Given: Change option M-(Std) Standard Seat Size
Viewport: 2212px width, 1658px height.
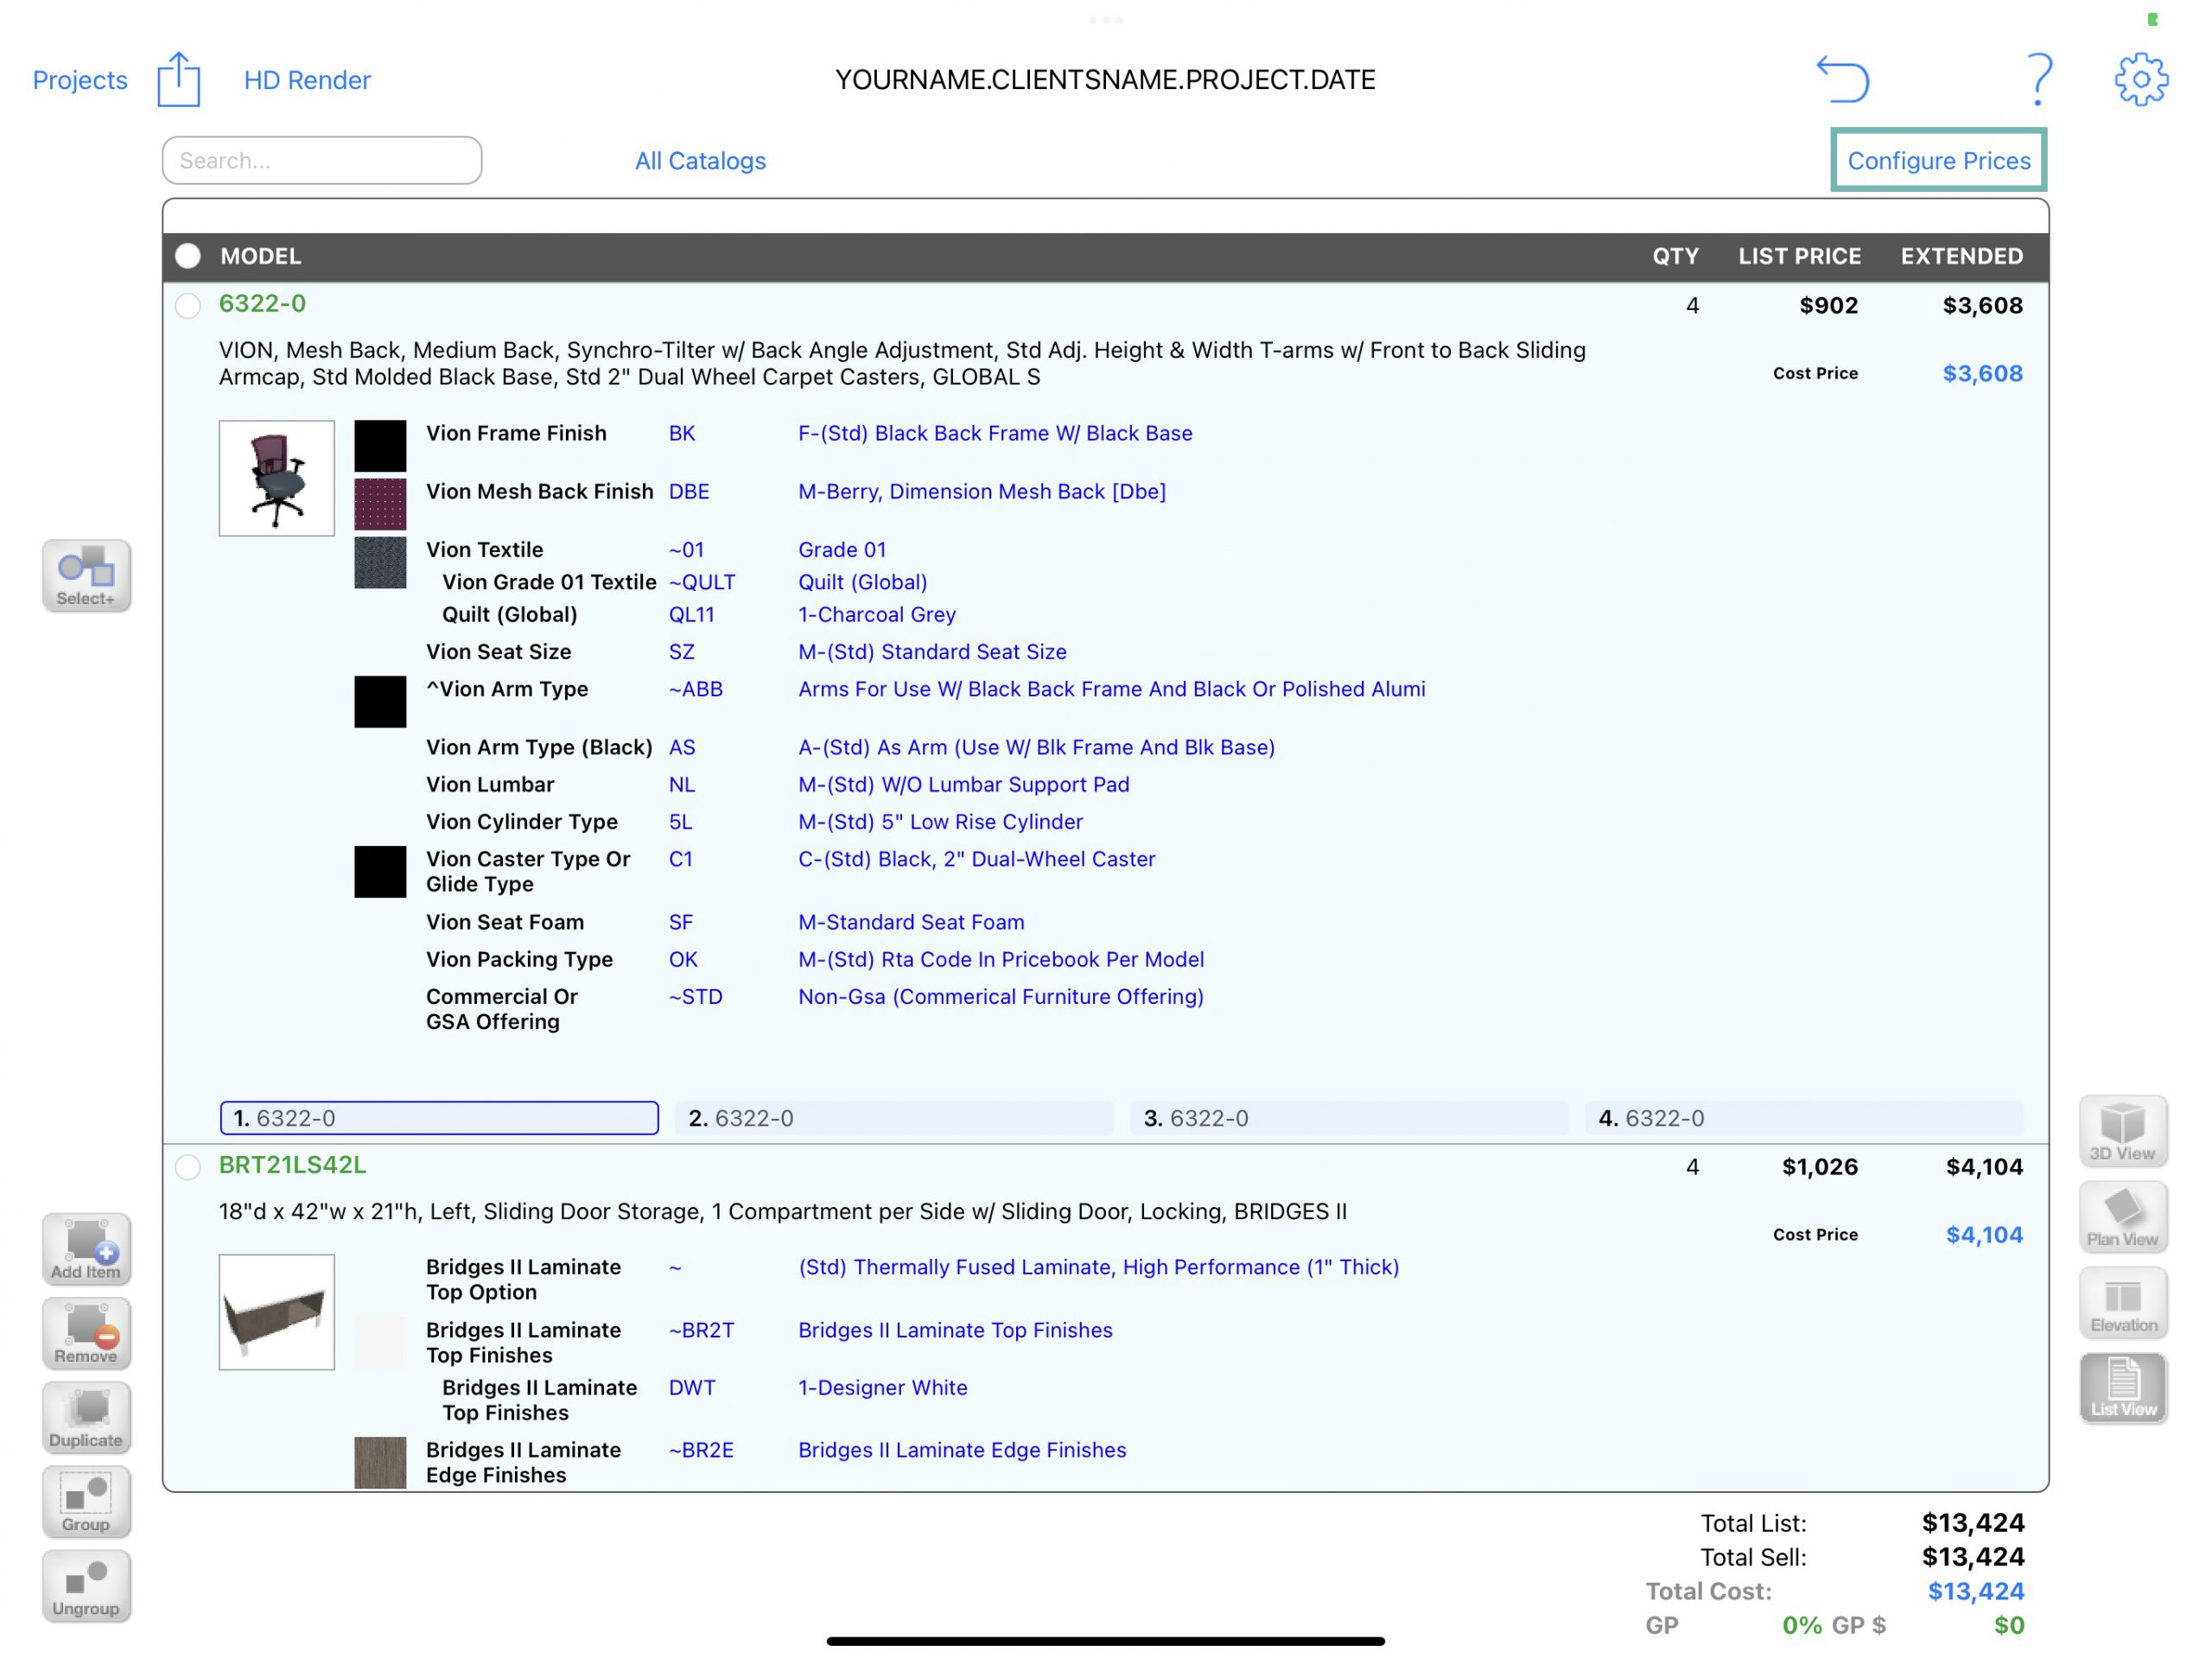Looking at the screenshot, I should click(932, 651).
